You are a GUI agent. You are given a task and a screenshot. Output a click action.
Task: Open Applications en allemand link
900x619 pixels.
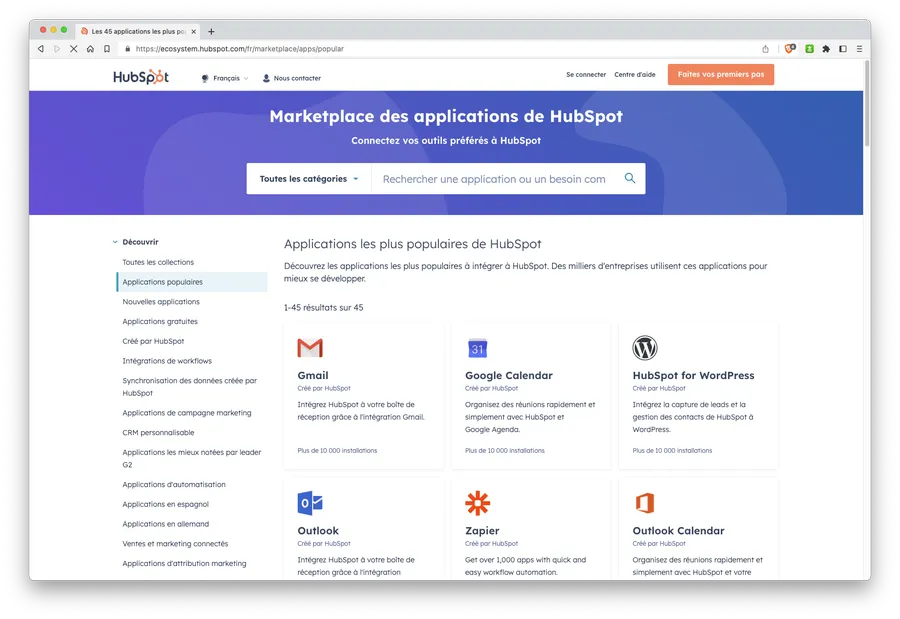tap(165, 524)
